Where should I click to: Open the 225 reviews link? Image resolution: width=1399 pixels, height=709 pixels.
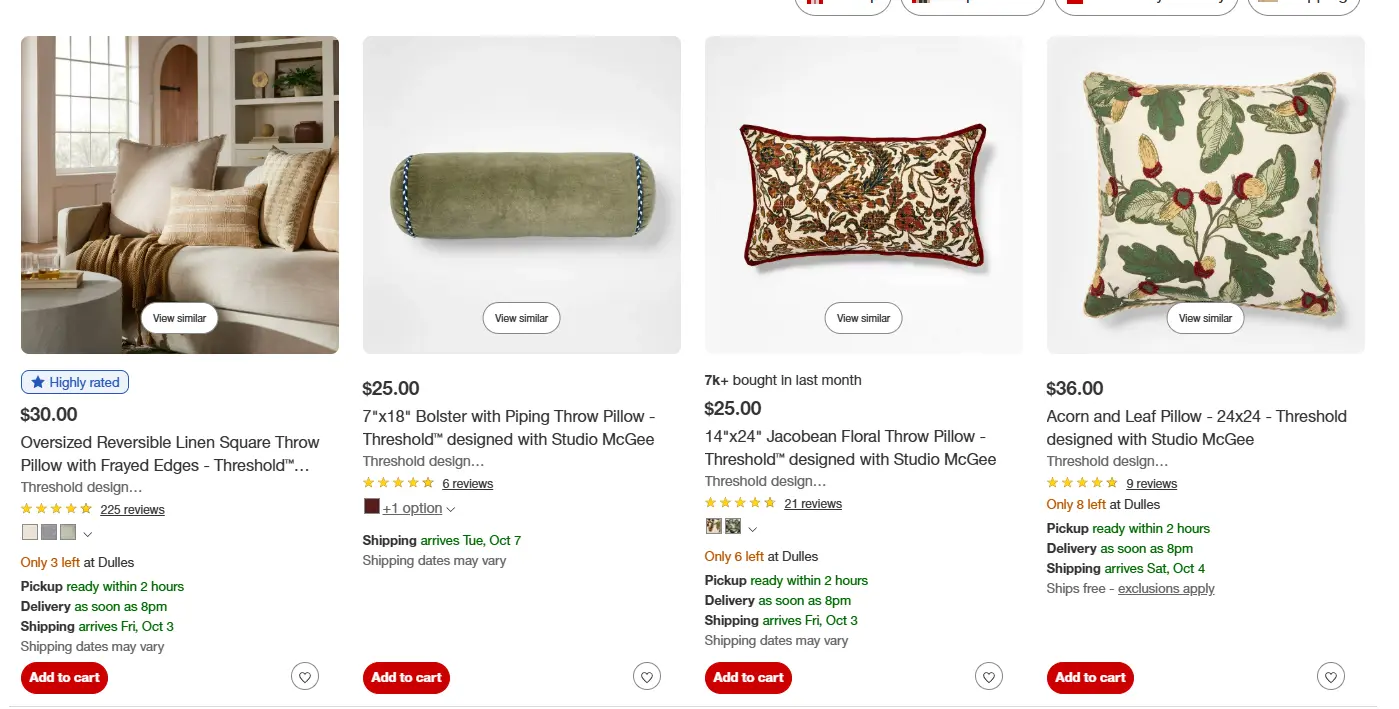[132, 509]
